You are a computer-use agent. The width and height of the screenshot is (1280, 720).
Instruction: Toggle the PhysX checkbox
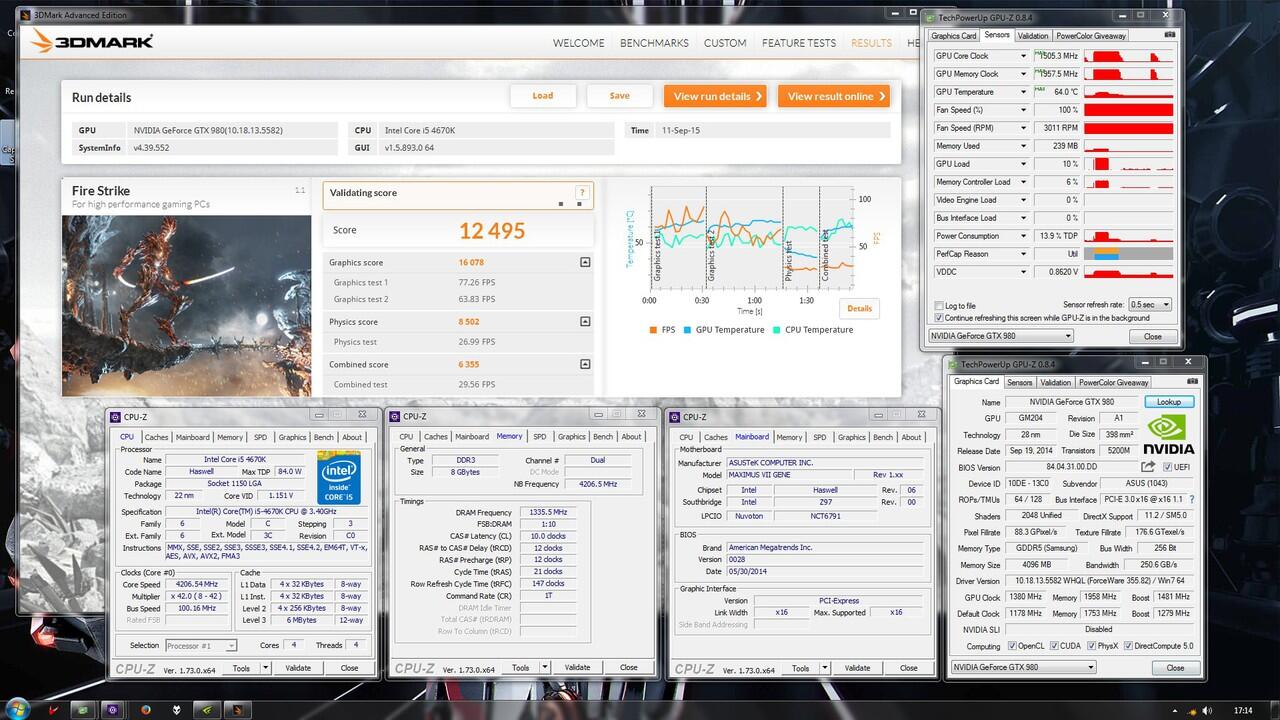[1090, 646]
